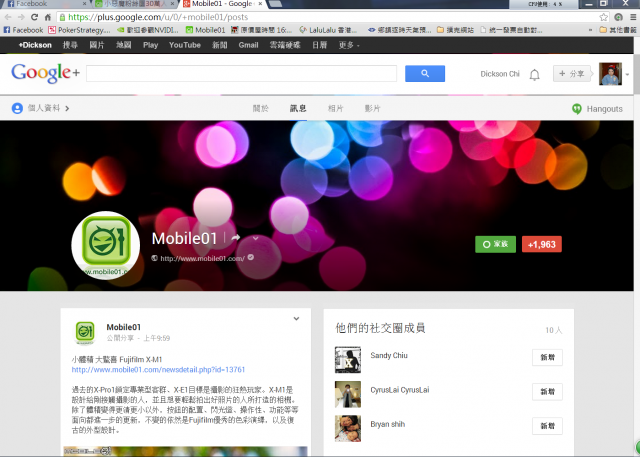Open notifications bell icon
640x457 pixels.
click(534, 74)
